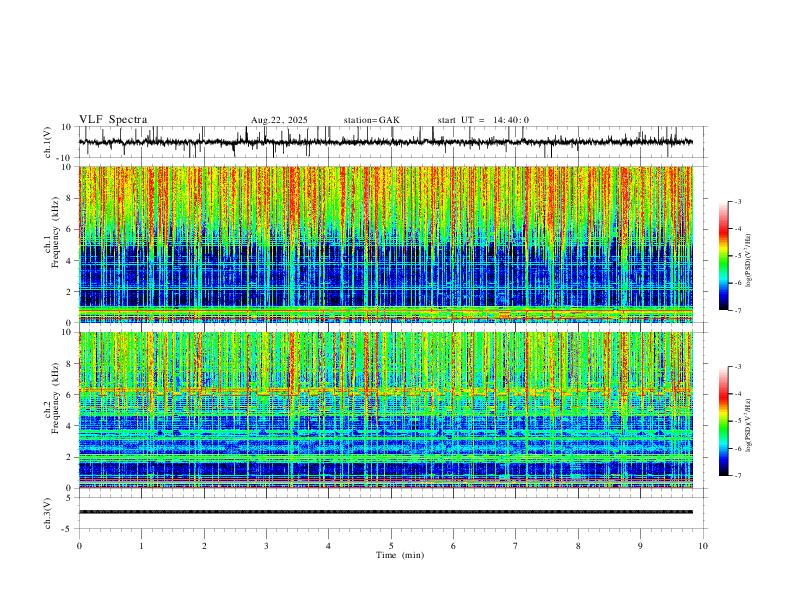Click the ch.1 PSD color scale bar

pos(724,256)
